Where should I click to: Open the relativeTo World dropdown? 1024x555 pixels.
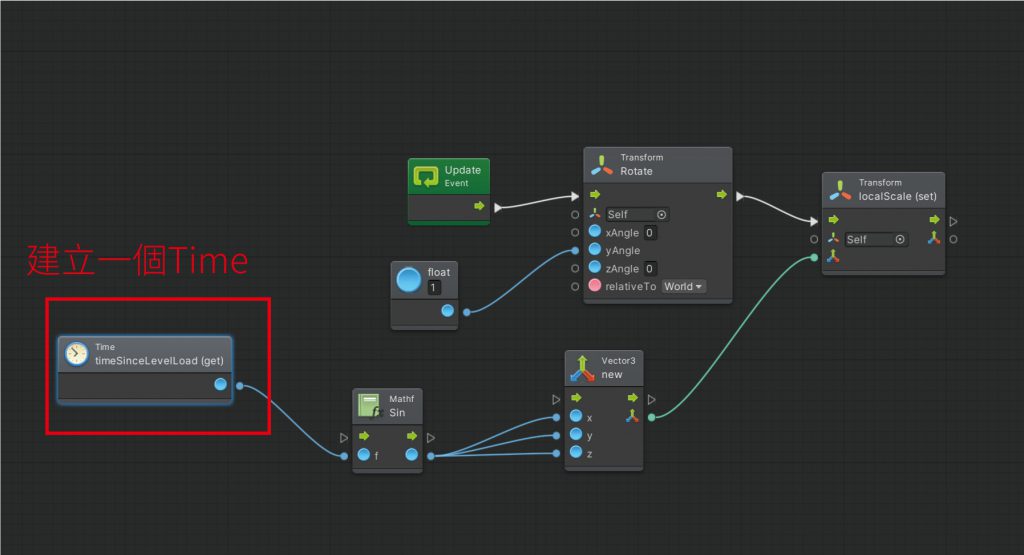click(684, 286)
